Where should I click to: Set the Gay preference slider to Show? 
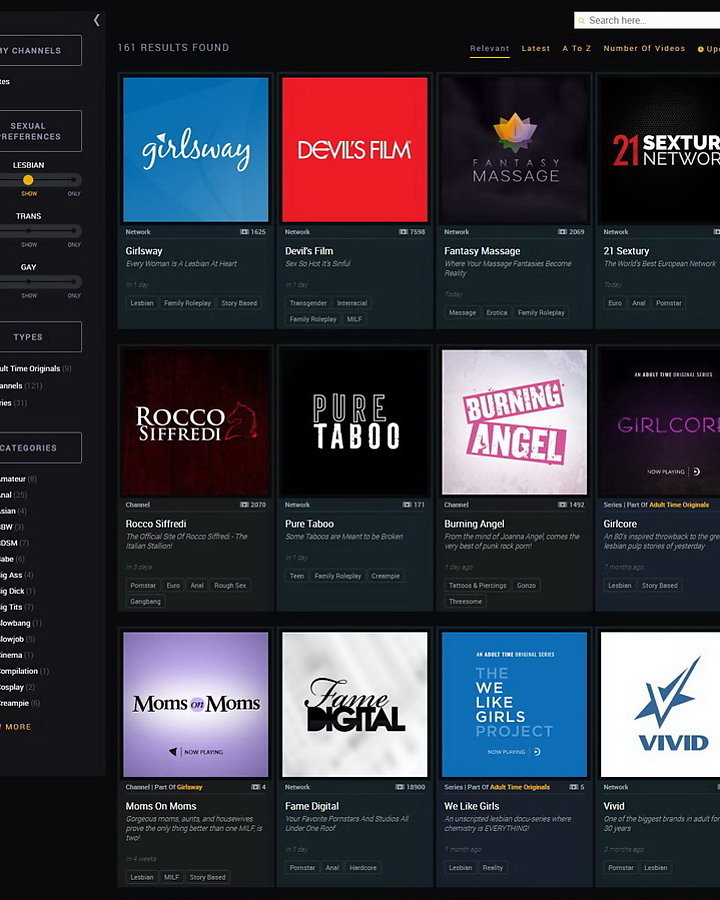29,282
